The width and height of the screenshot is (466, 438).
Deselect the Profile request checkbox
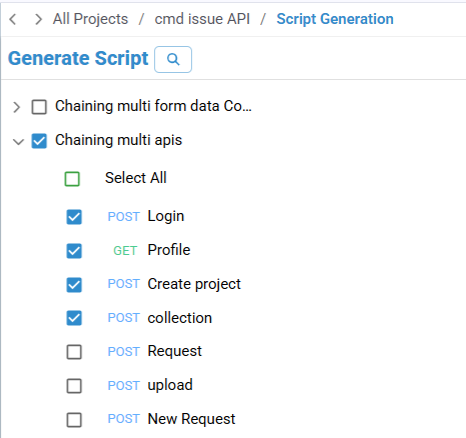74,251
